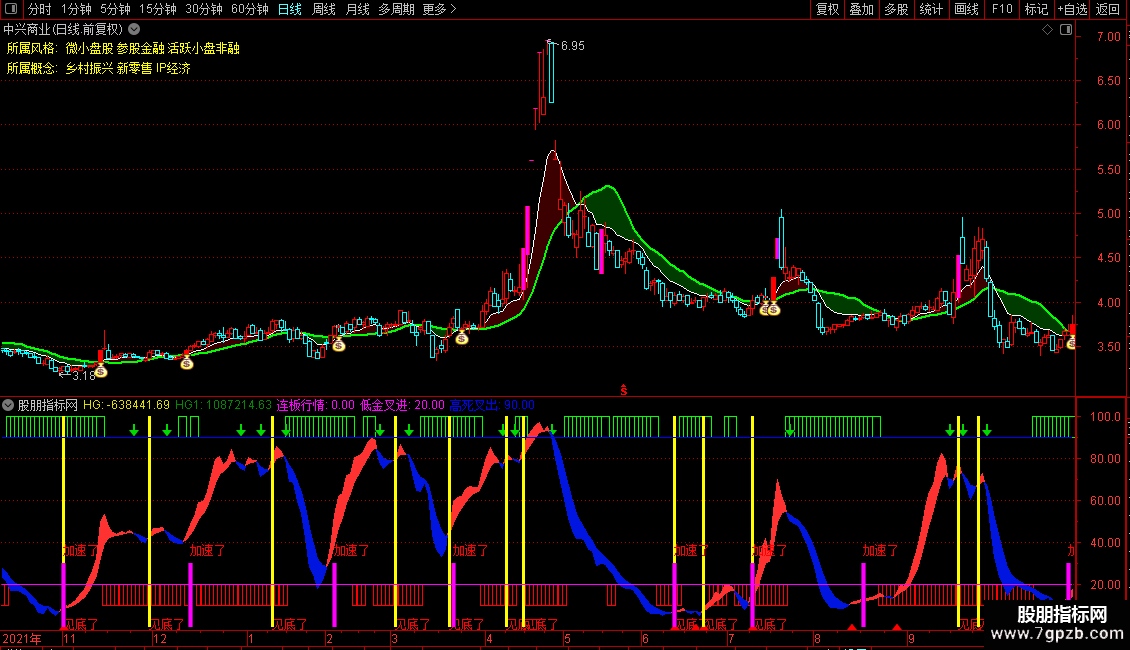The width and height of the screenshot is (1130, 650).
Task: Click the 乡村振兴 concept label
Action: (x=89, y=68)
